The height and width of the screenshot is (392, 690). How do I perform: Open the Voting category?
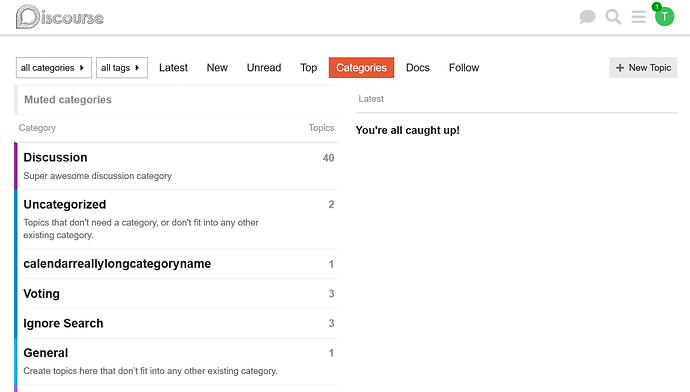point(41,294)
